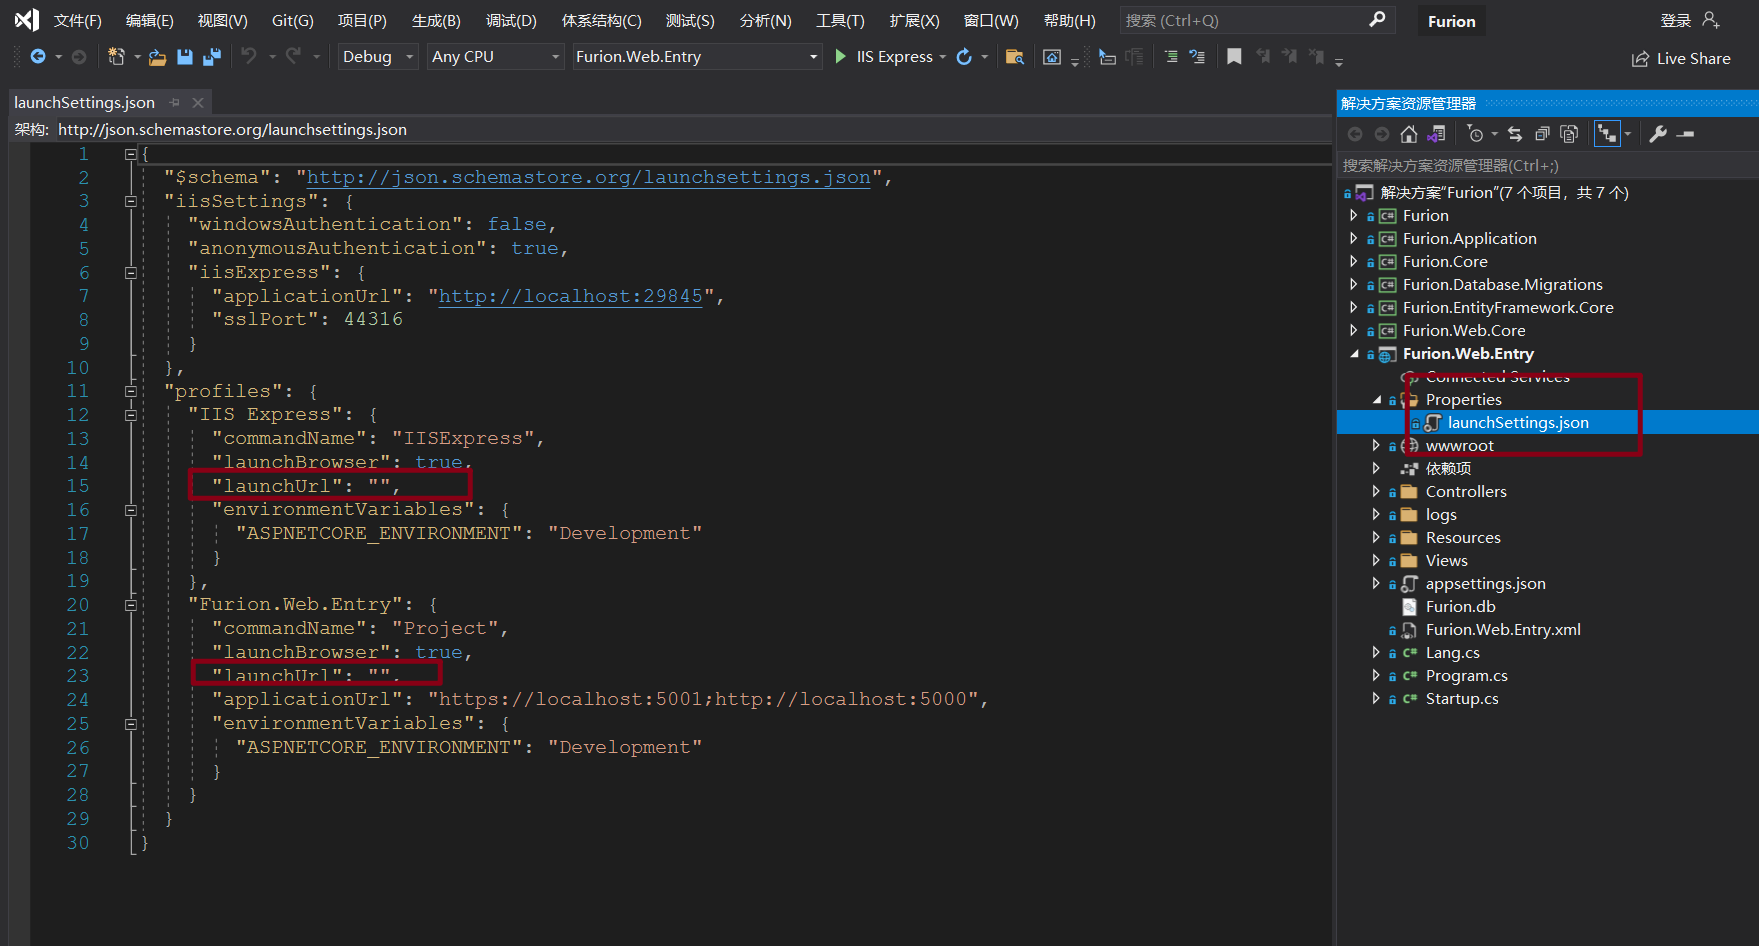Click the Open File folder icon

click(x=157, y=57)
